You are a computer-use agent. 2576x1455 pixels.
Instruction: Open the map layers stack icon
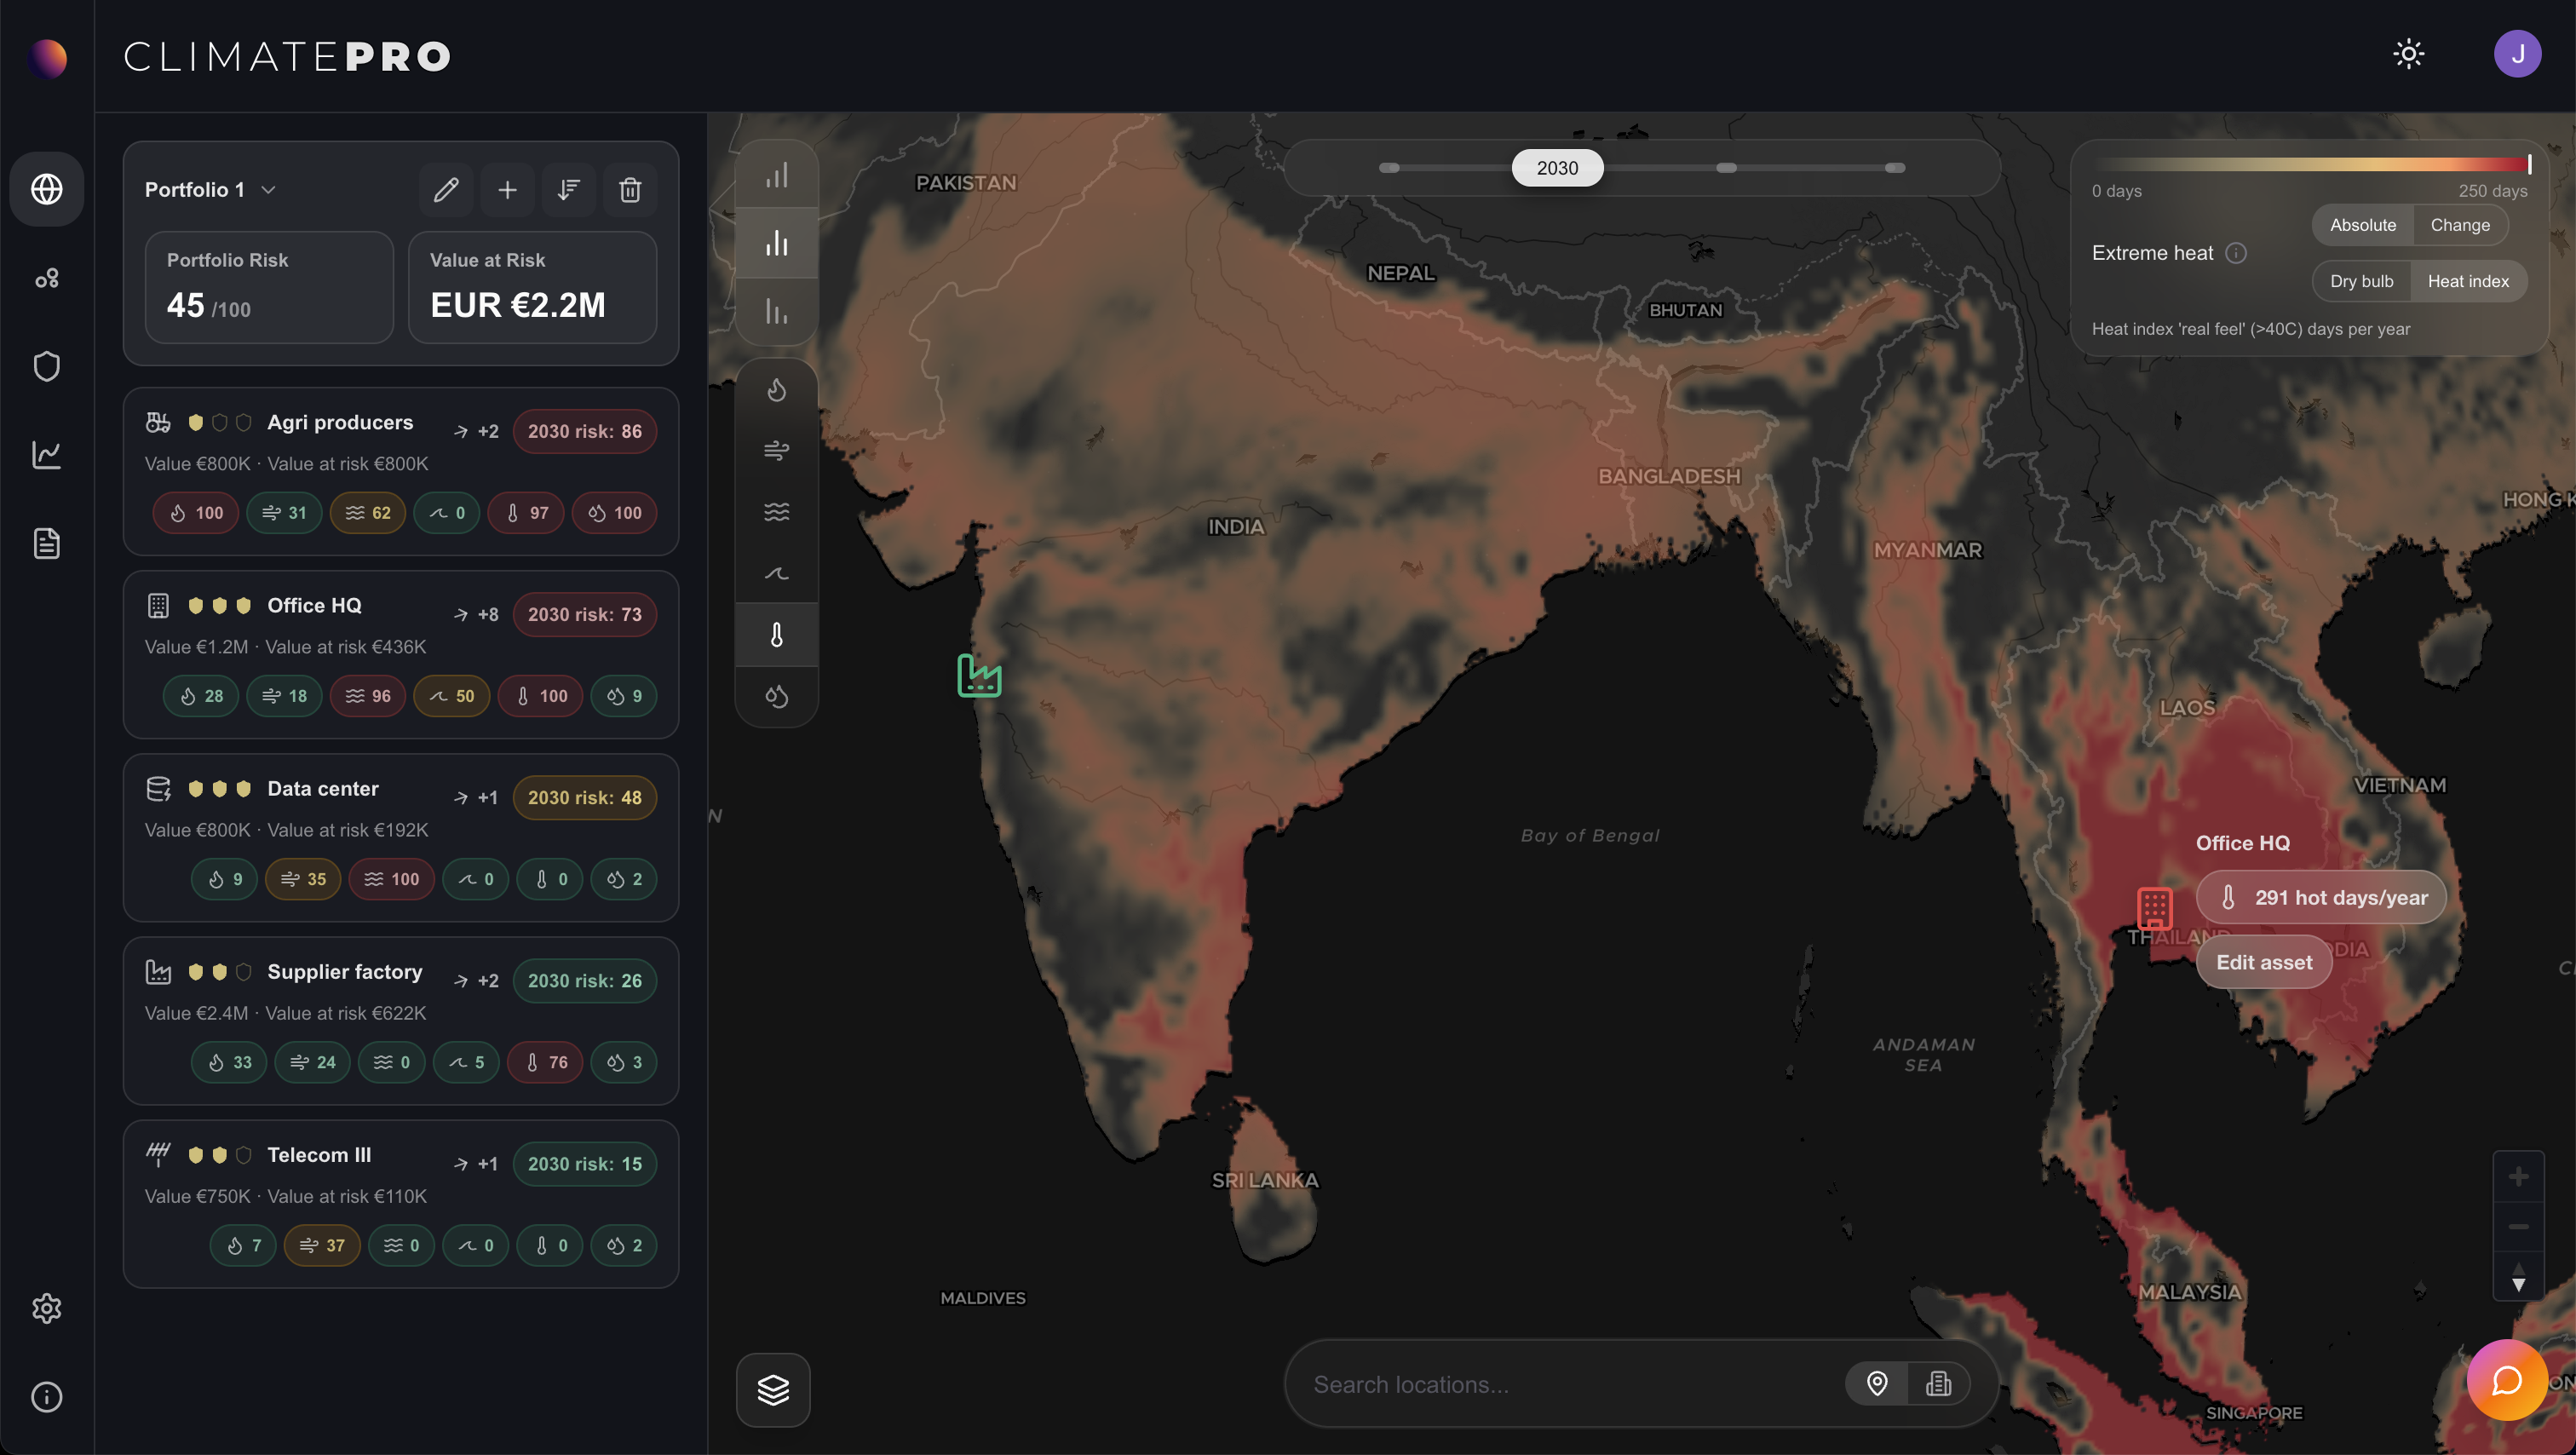pos(773,1389)
